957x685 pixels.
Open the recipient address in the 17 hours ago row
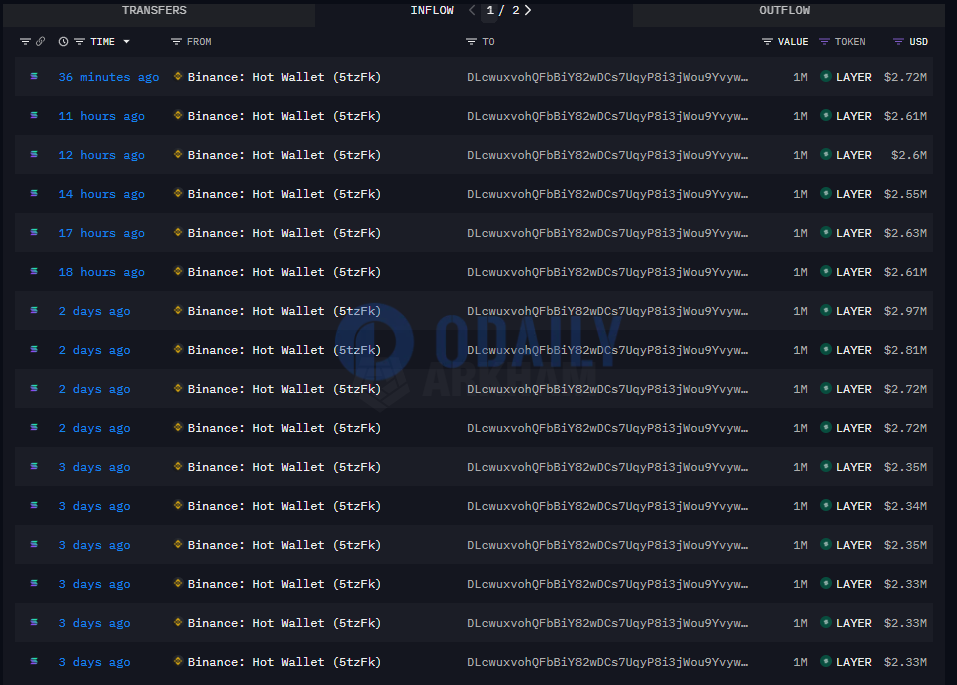pyautogui.click(x=608, y=233)
